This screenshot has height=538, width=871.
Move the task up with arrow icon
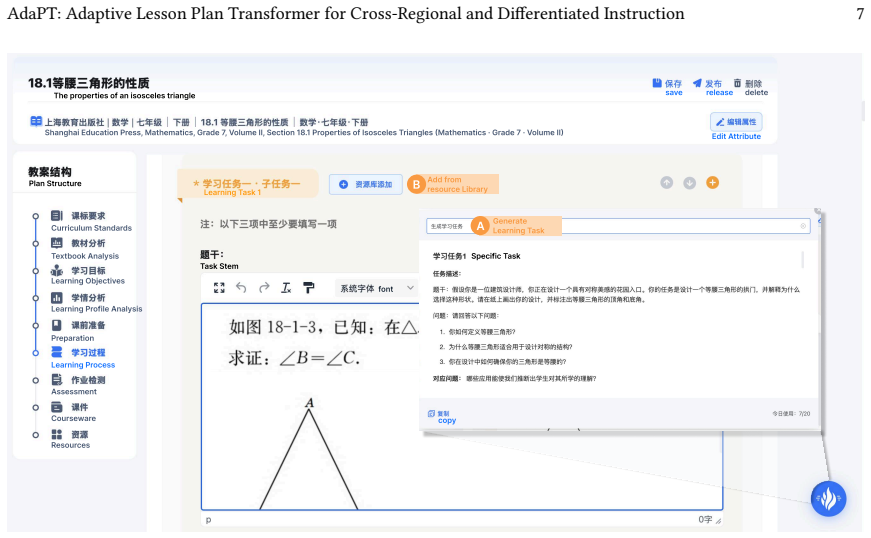click(667, 183)
